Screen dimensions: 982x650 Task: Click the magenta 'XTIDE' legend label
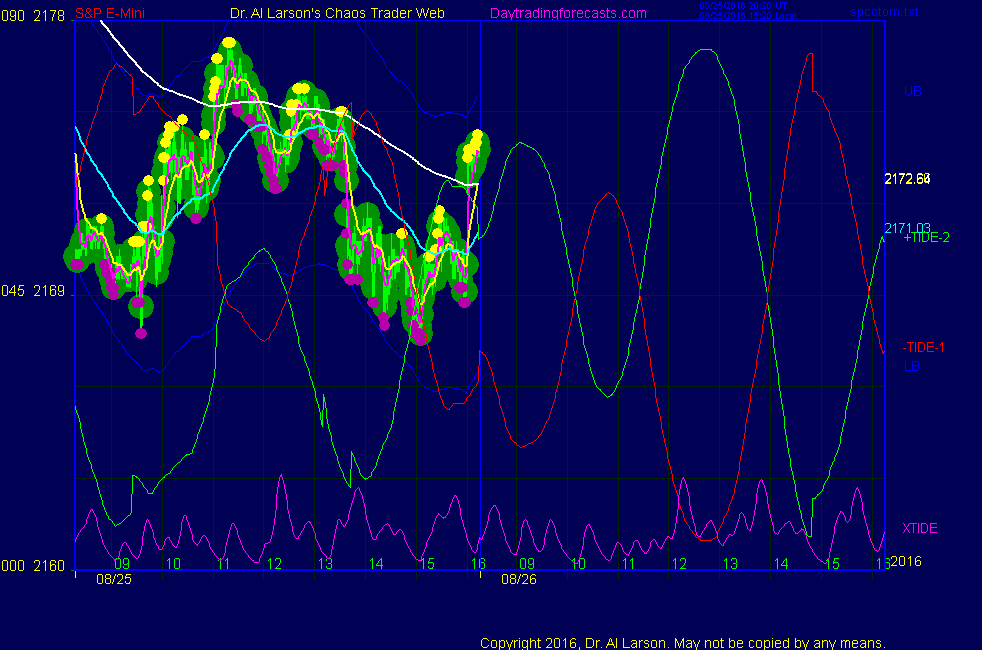pos(919,529)
